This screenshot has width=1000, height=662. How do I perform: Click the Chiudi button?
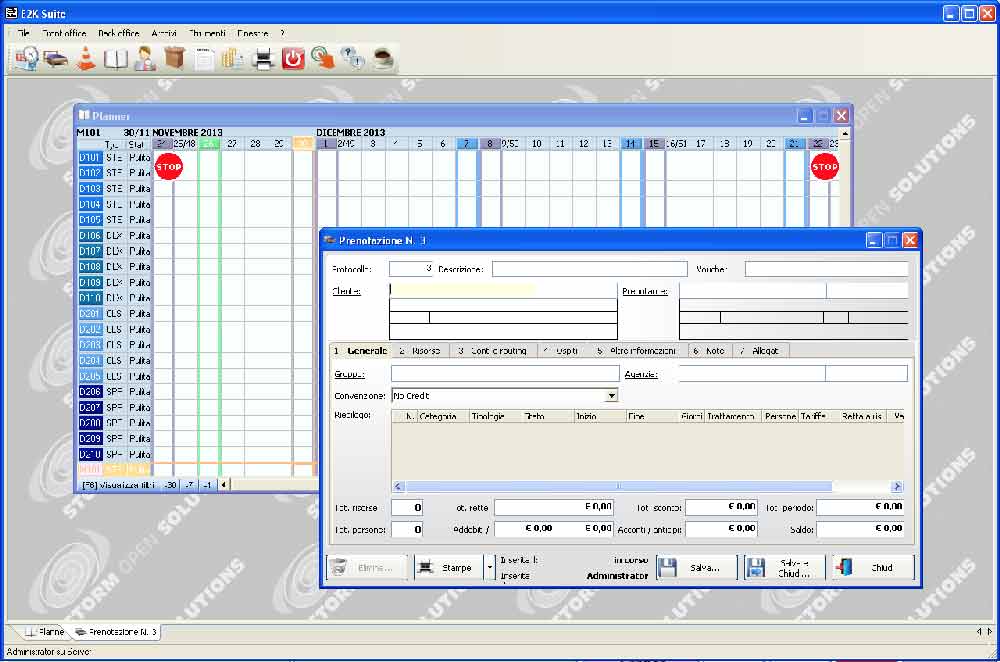(x=872, y=567)
